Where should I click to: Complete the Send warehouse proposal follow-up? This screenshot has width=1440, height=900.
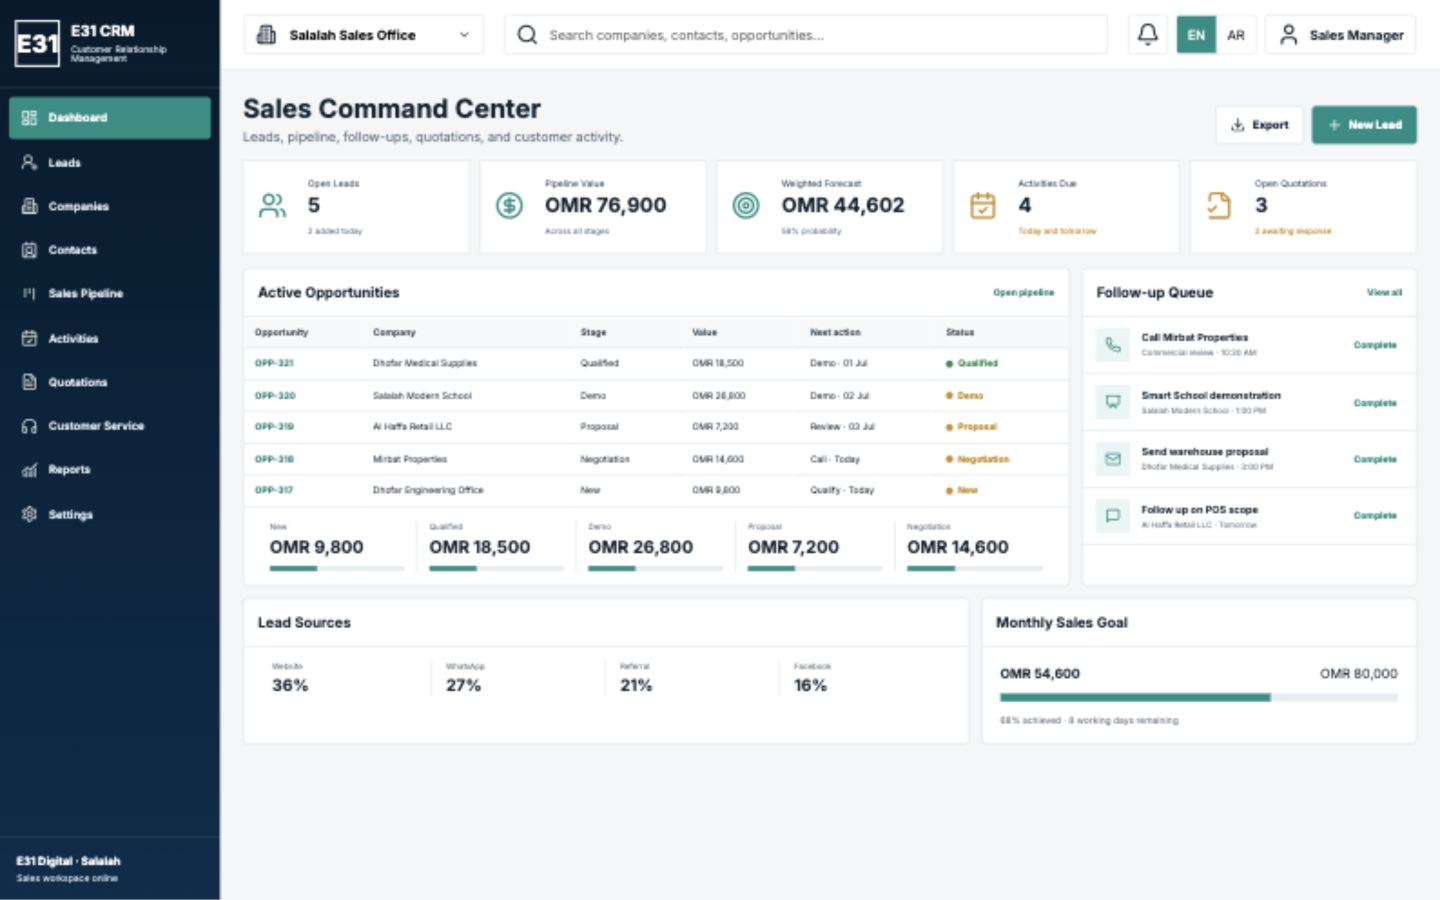click(x=1375, y=460)
